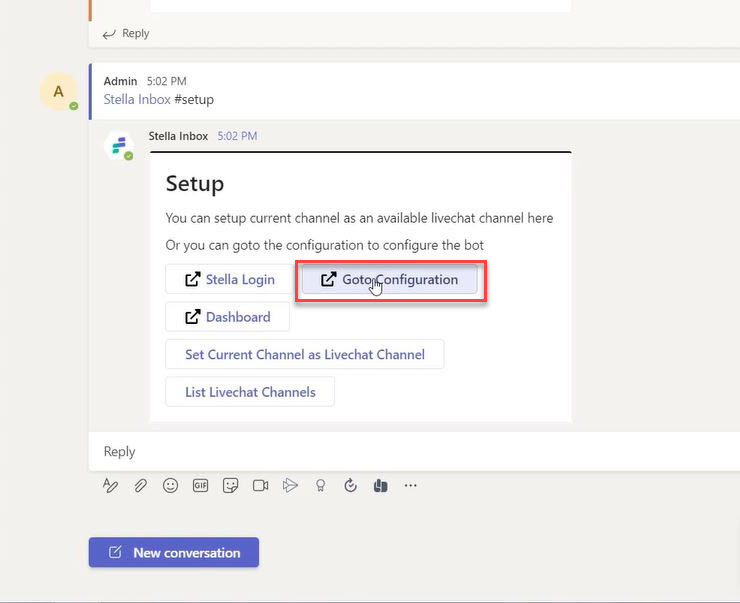Open the GIF picker

point(201,485)
